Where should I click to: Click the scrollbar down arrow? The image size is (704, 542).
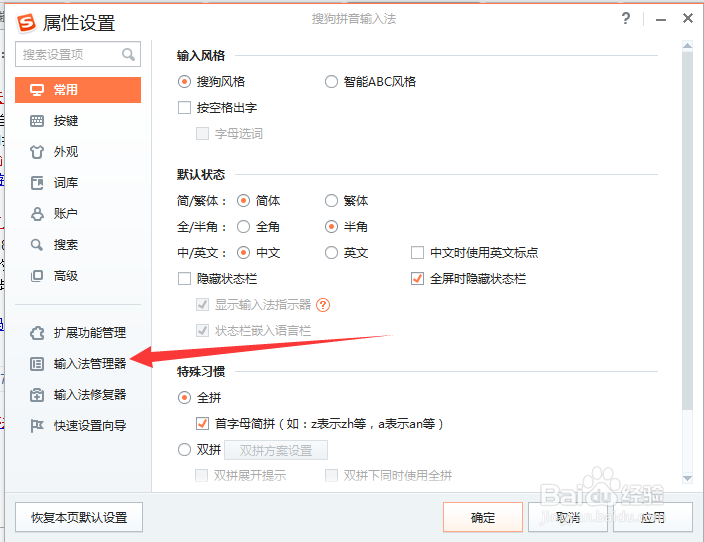tap(687, 479)
